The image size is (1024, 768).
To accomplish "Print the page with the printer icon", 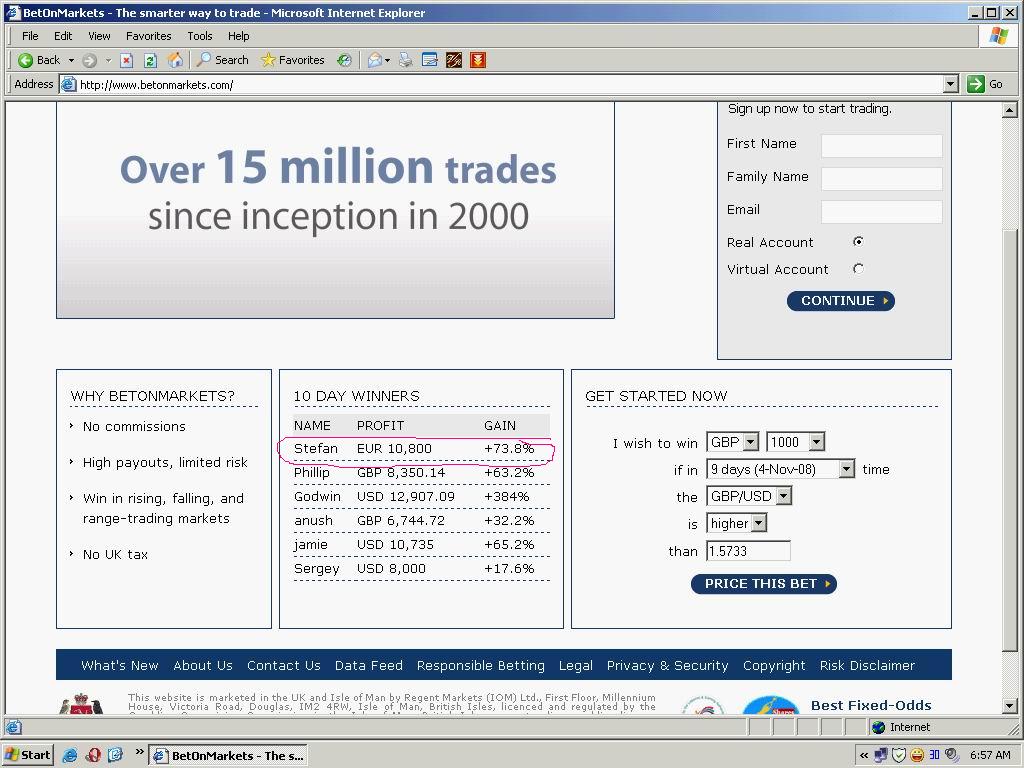I will click(x=406, y=60).
